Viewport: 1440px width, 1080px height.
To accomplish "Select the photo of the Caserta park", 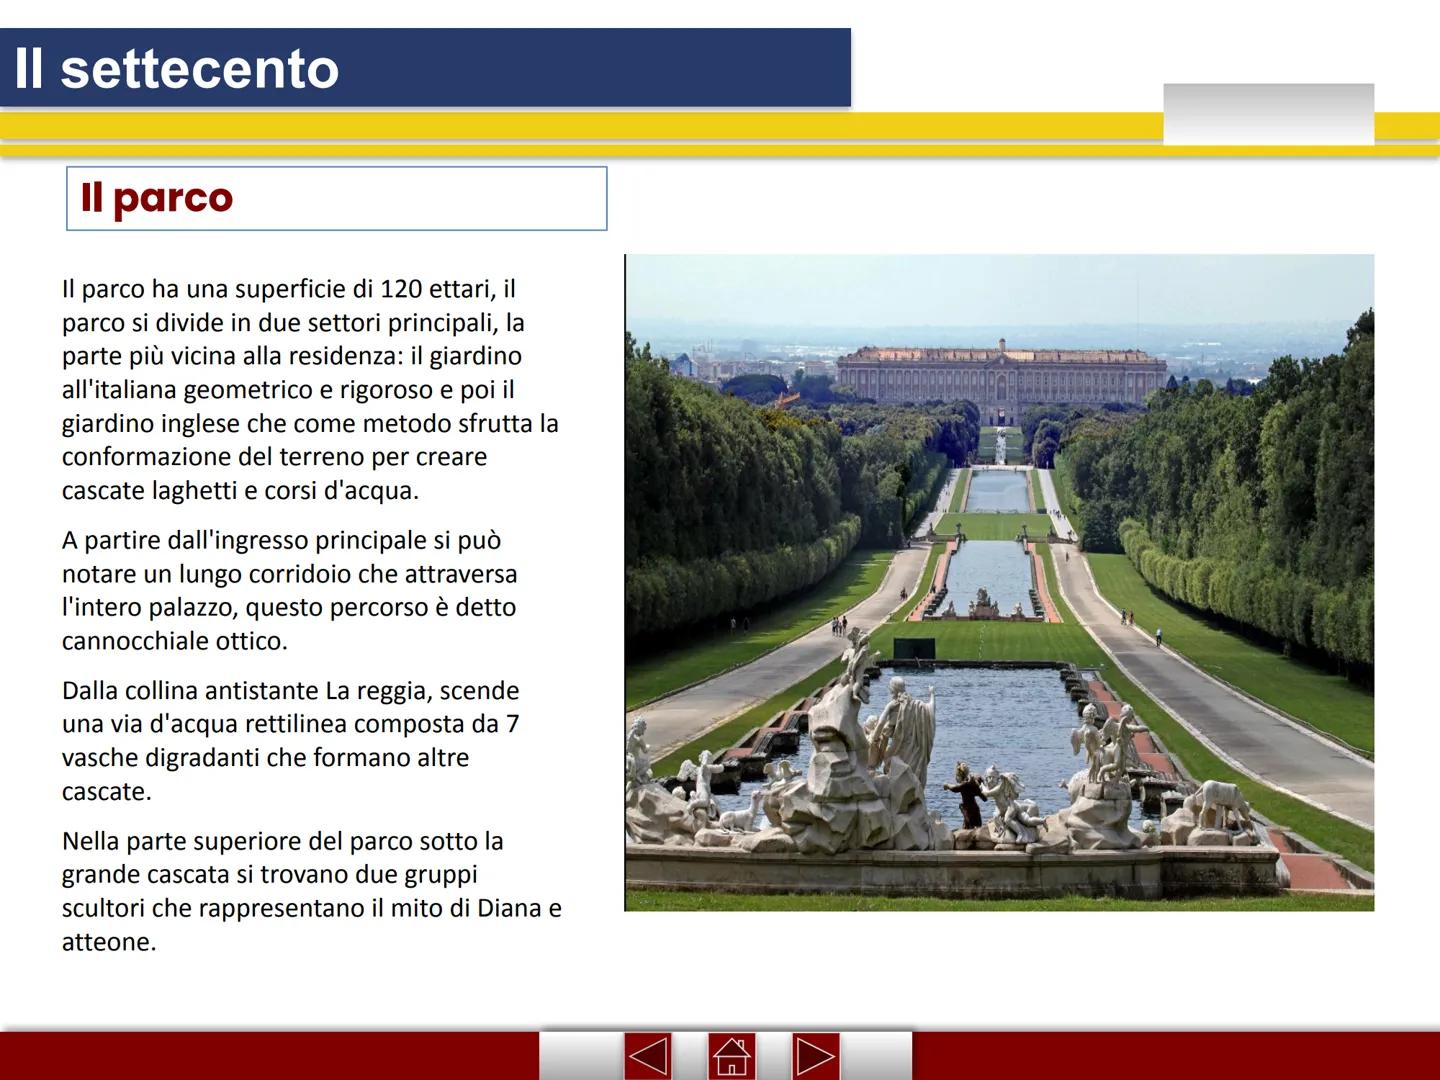I will click(1000, 580).
